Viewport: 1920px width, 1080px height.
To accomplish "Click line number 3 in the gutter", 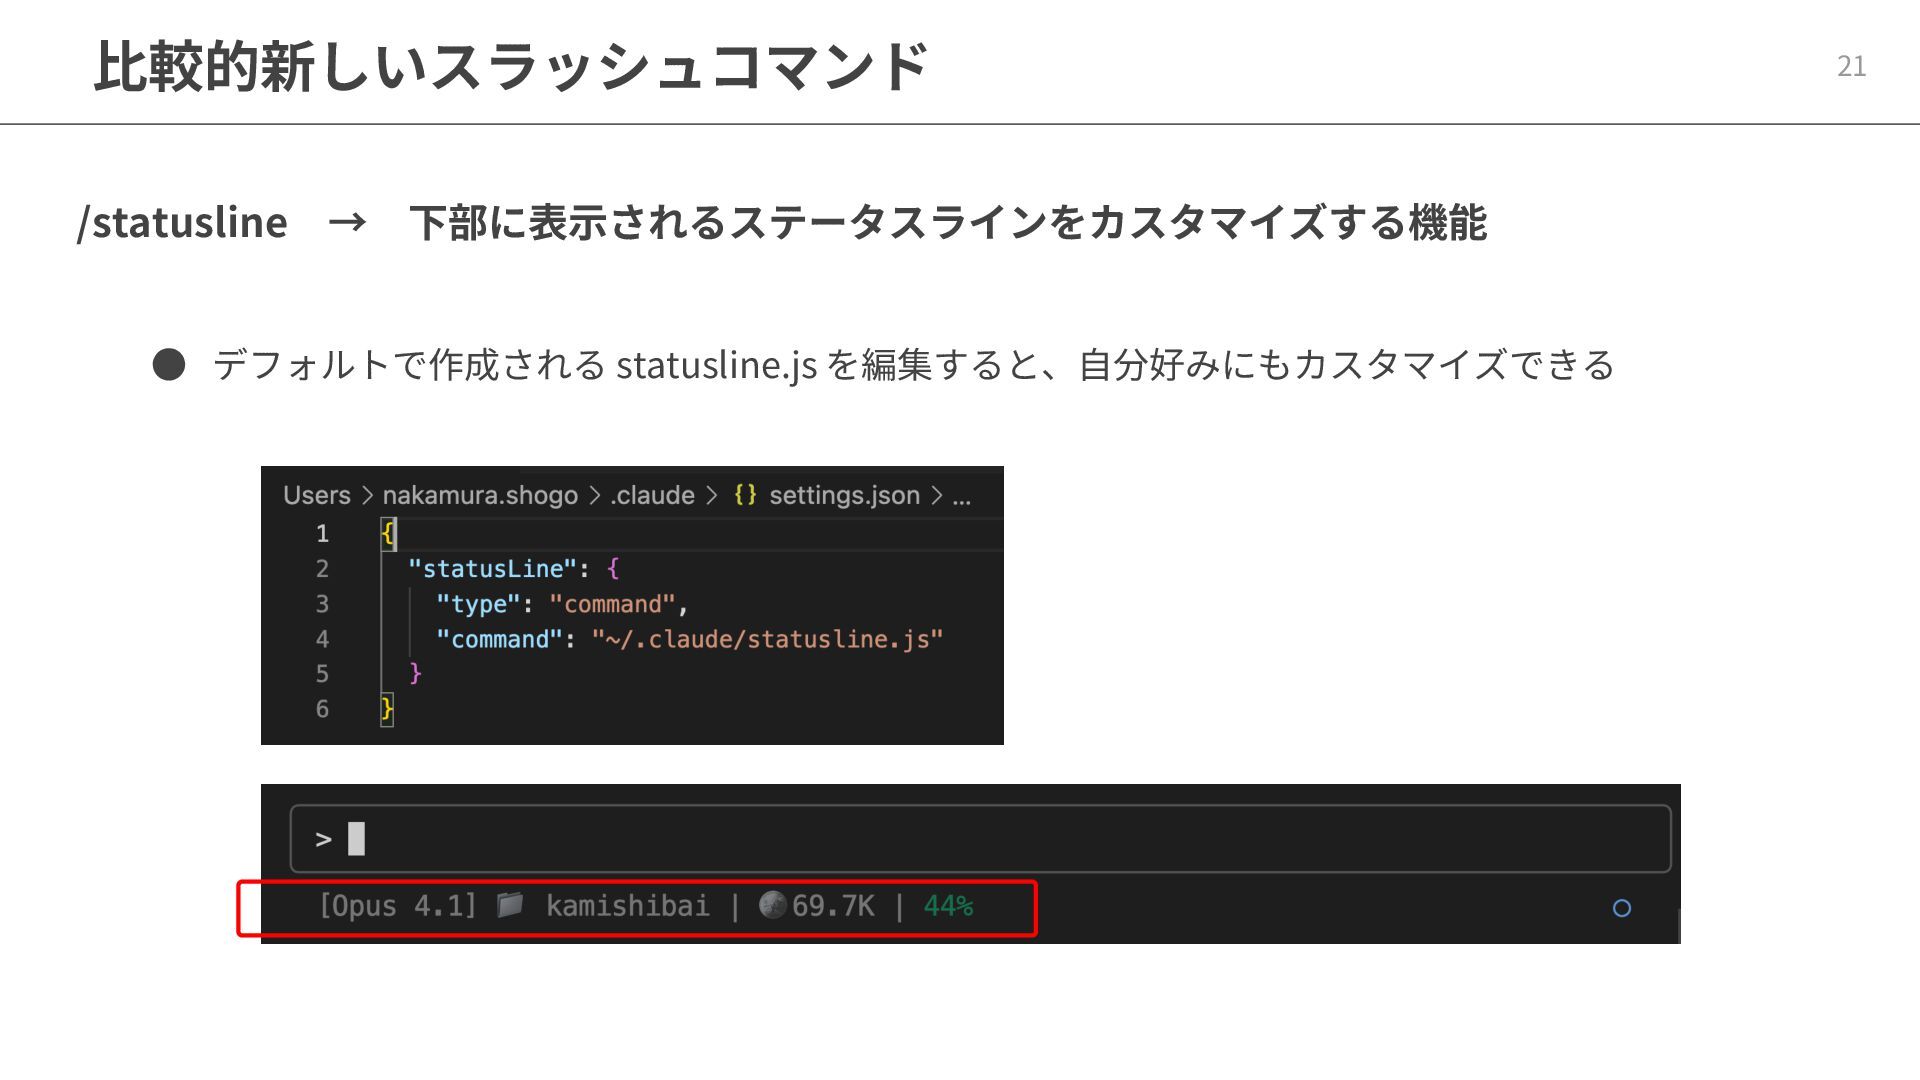I will pos(322,603).
